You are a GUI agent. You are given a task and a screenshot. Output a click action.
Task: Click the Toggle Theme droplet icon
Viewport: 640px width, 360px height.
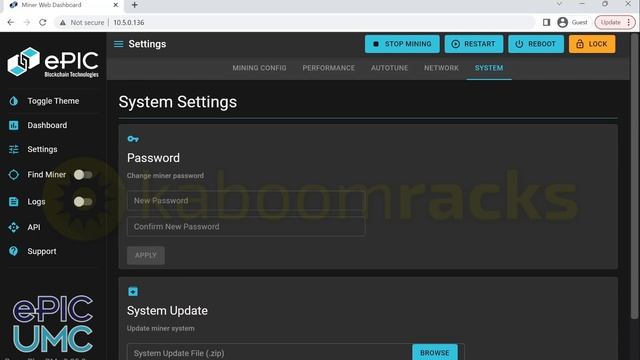point(13,101)
